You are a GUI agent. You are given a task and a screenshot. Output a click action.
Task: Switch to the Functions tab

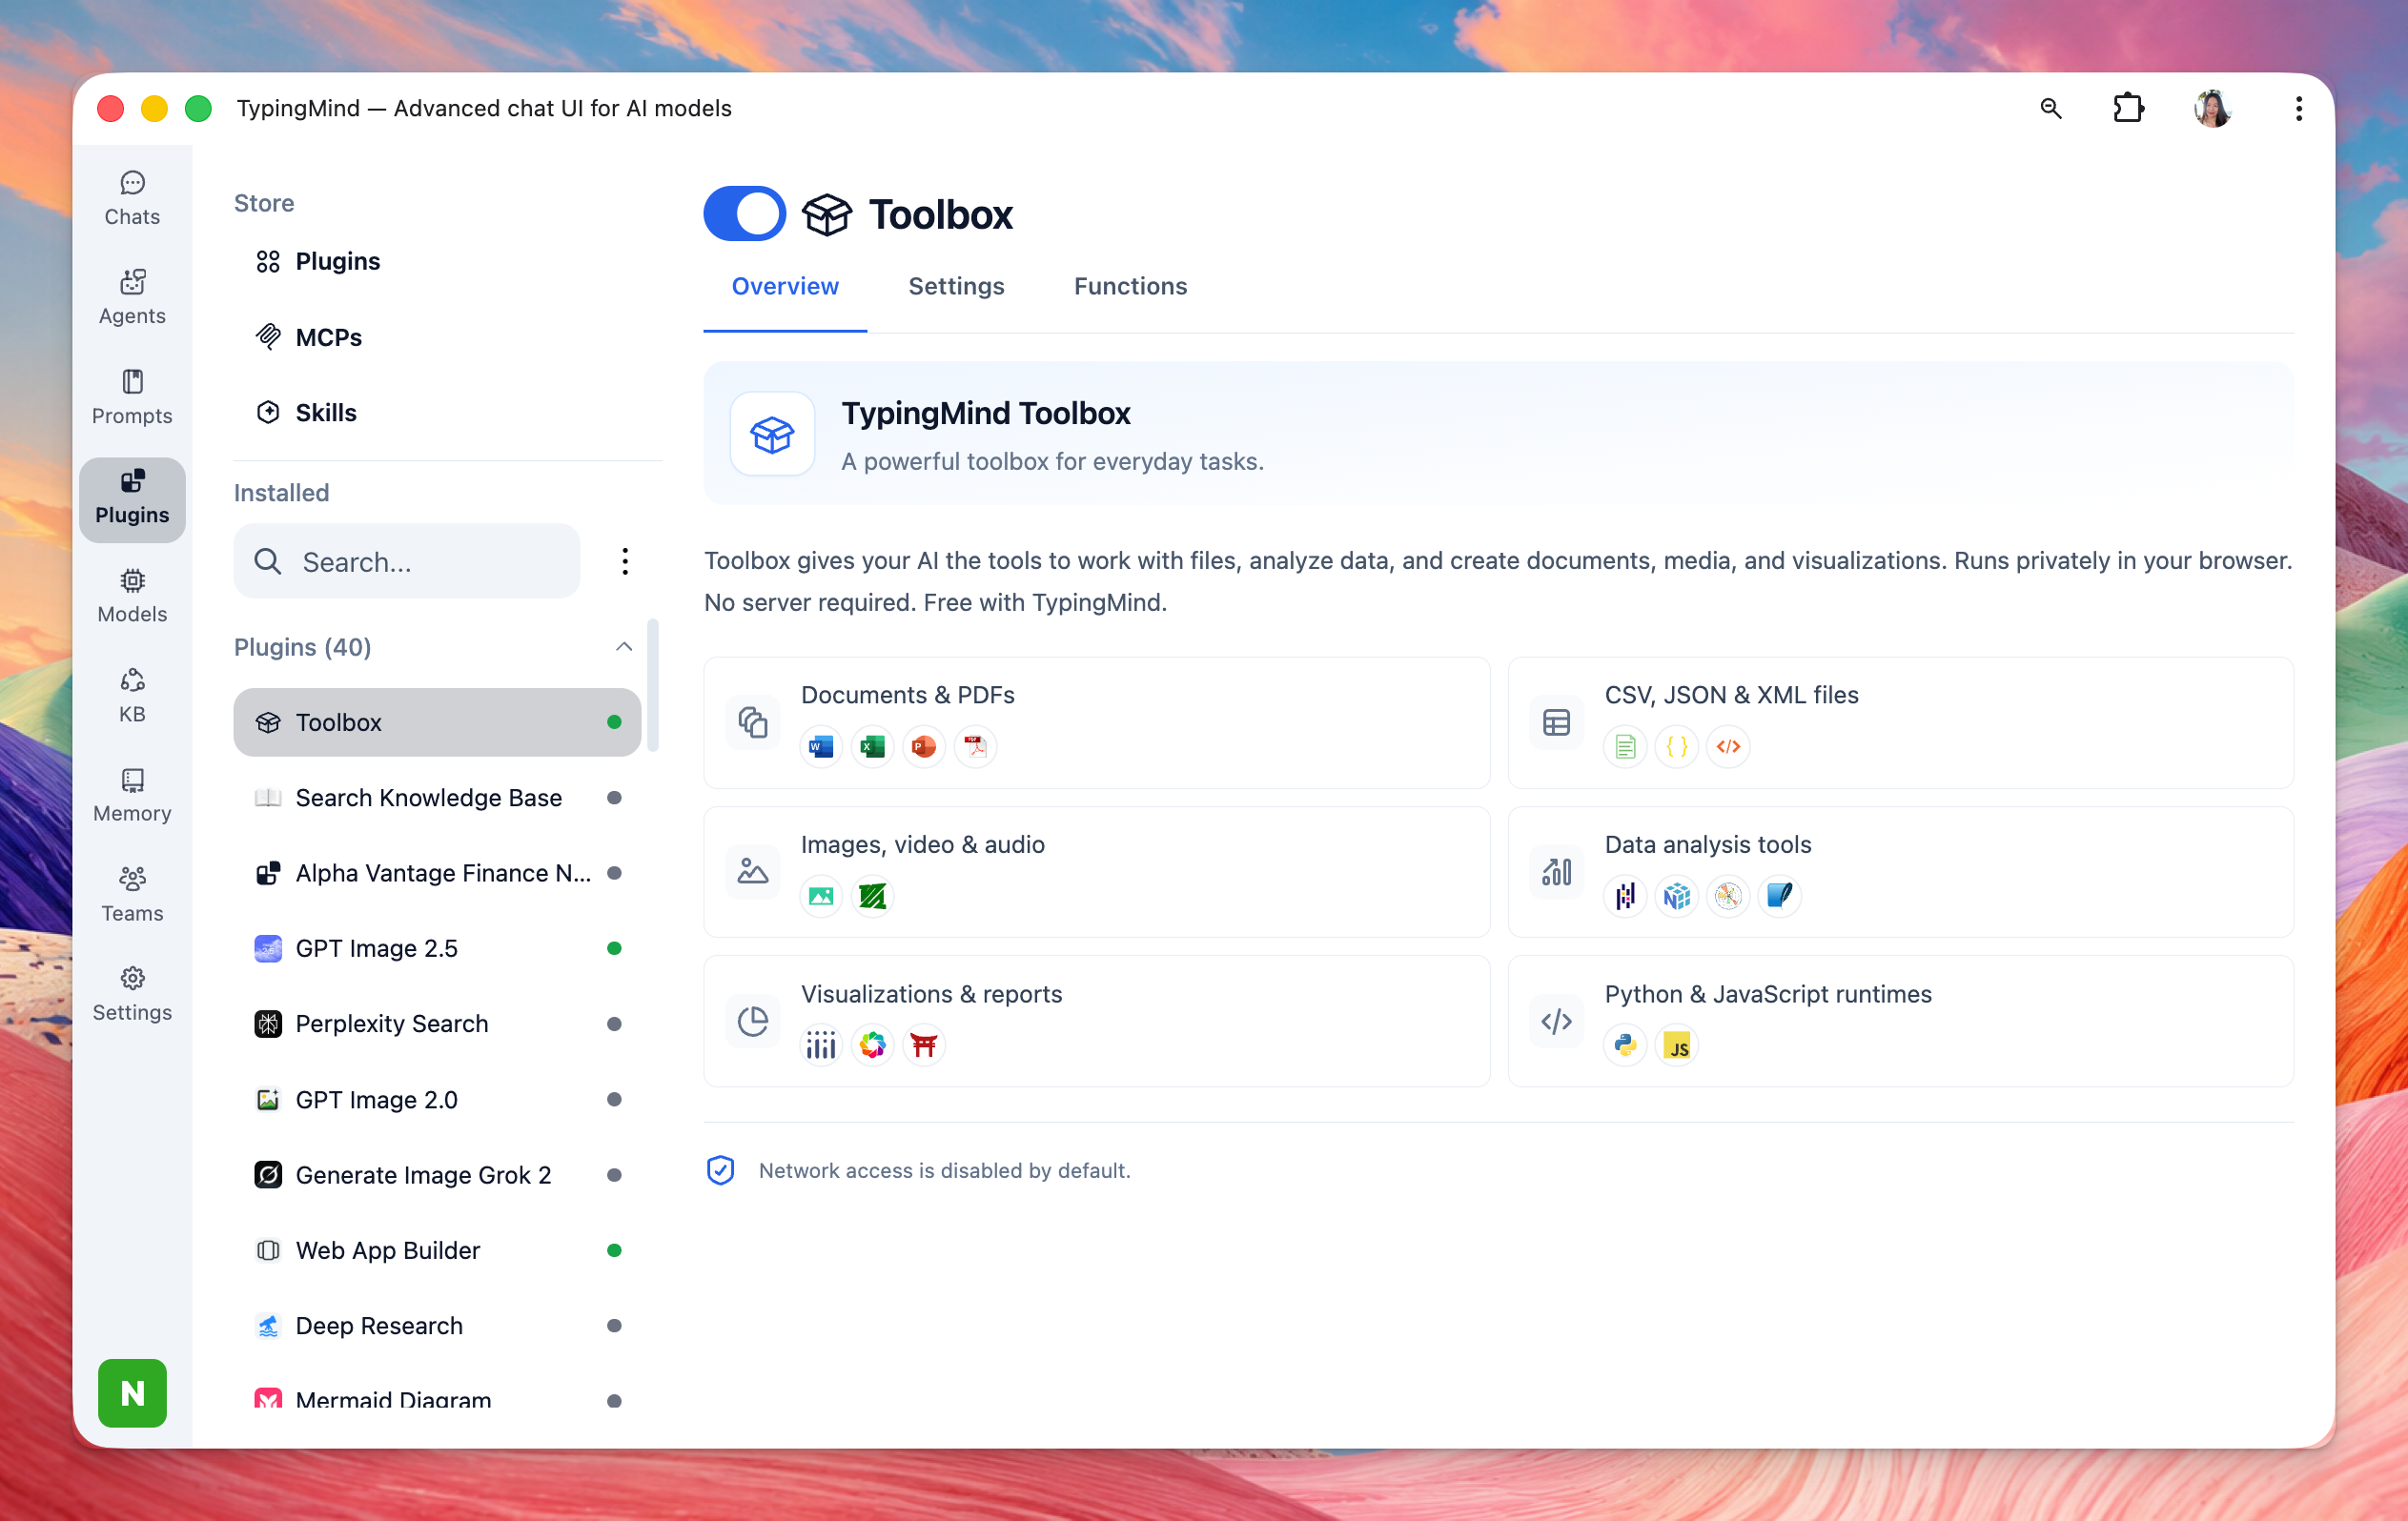(x=1130, y=286)
